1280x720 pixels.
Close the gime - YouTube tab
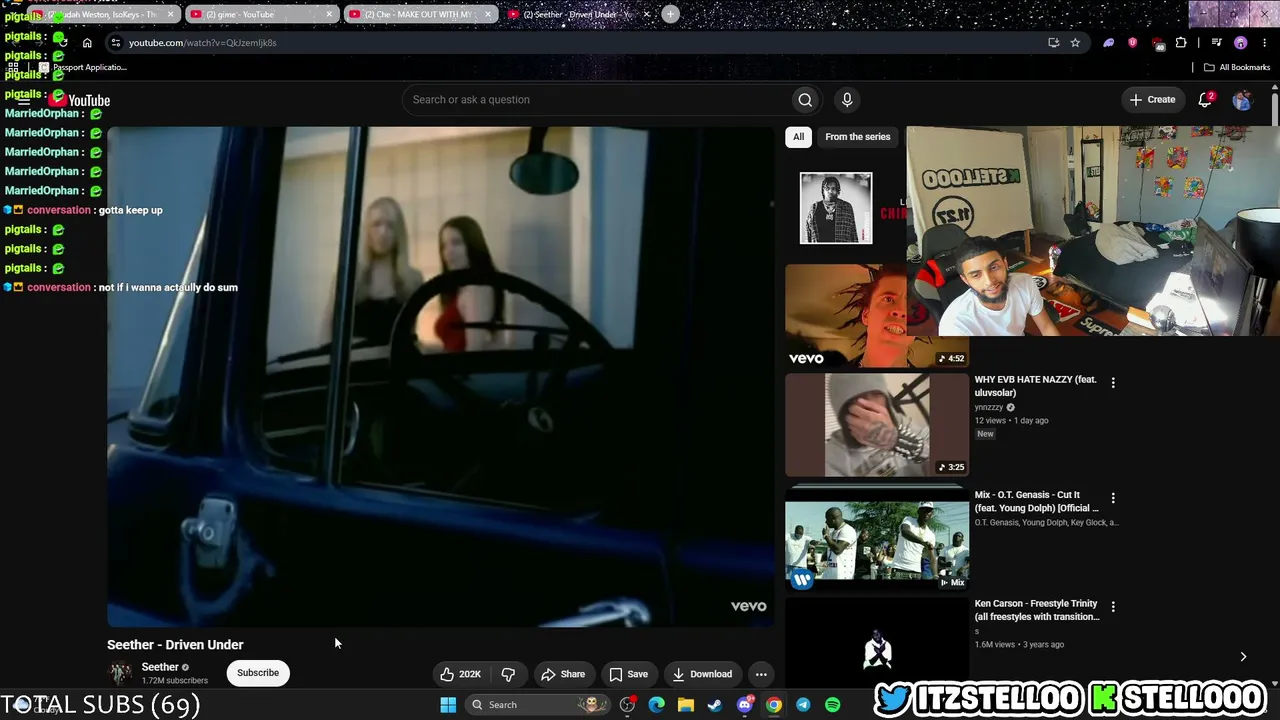click(x=329, y=15)
